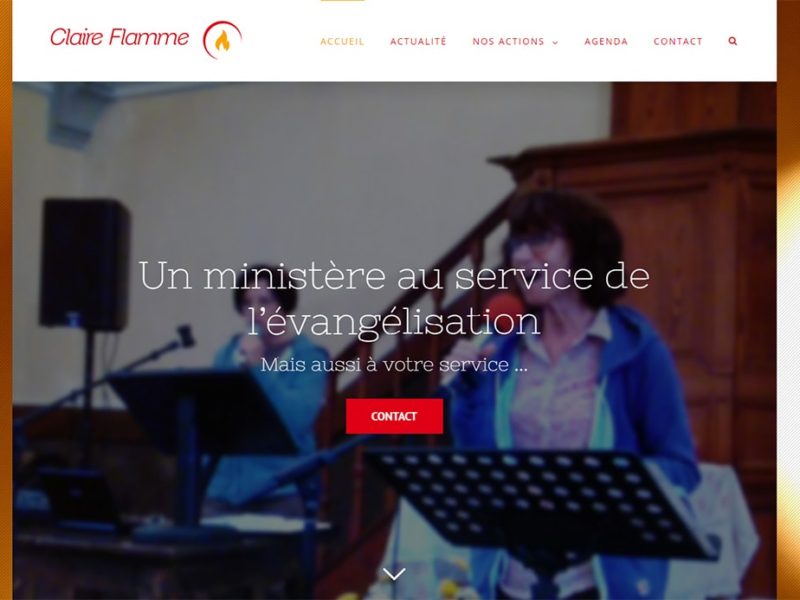Click the background singer in teal top

pos(270,388)
